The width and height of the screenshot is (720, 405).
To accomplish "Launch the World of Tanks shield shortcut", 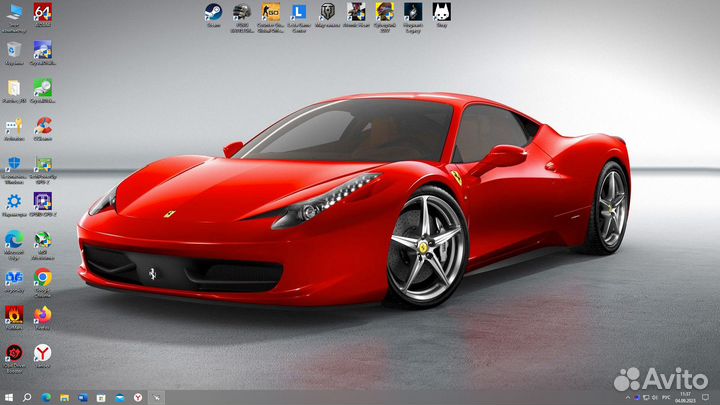I will [327, 15].
